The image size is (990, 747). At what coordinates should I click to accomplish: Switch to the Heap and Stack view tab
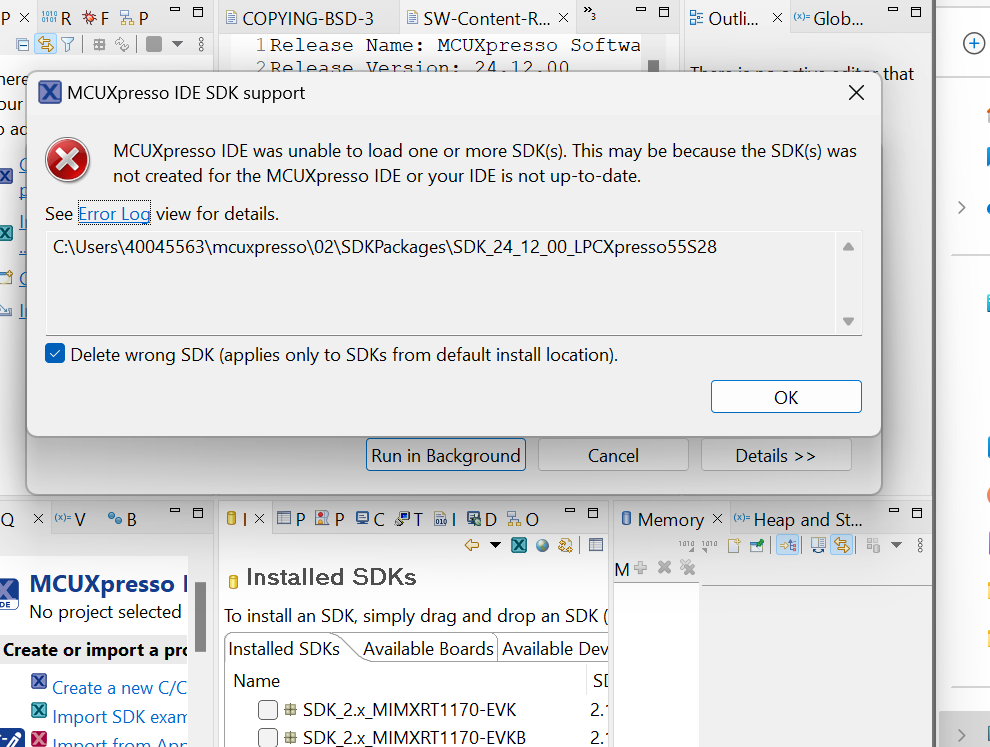click(x=797, y=519)
